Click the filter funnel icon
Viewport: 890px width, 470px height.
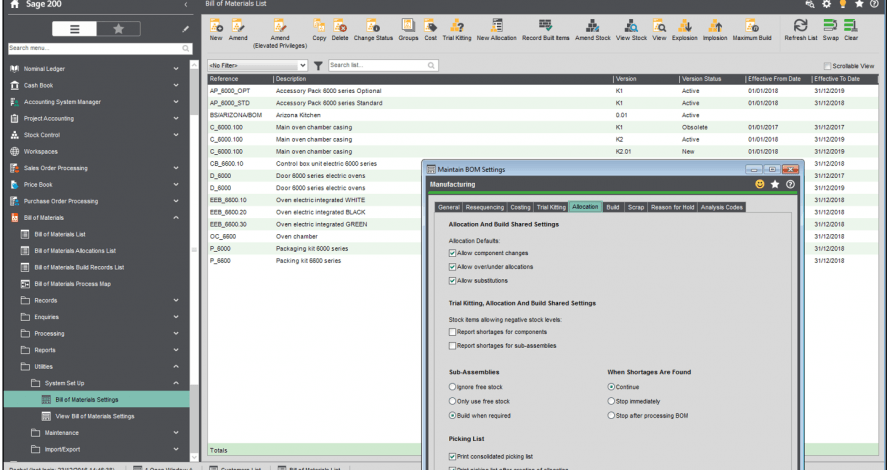318,66
